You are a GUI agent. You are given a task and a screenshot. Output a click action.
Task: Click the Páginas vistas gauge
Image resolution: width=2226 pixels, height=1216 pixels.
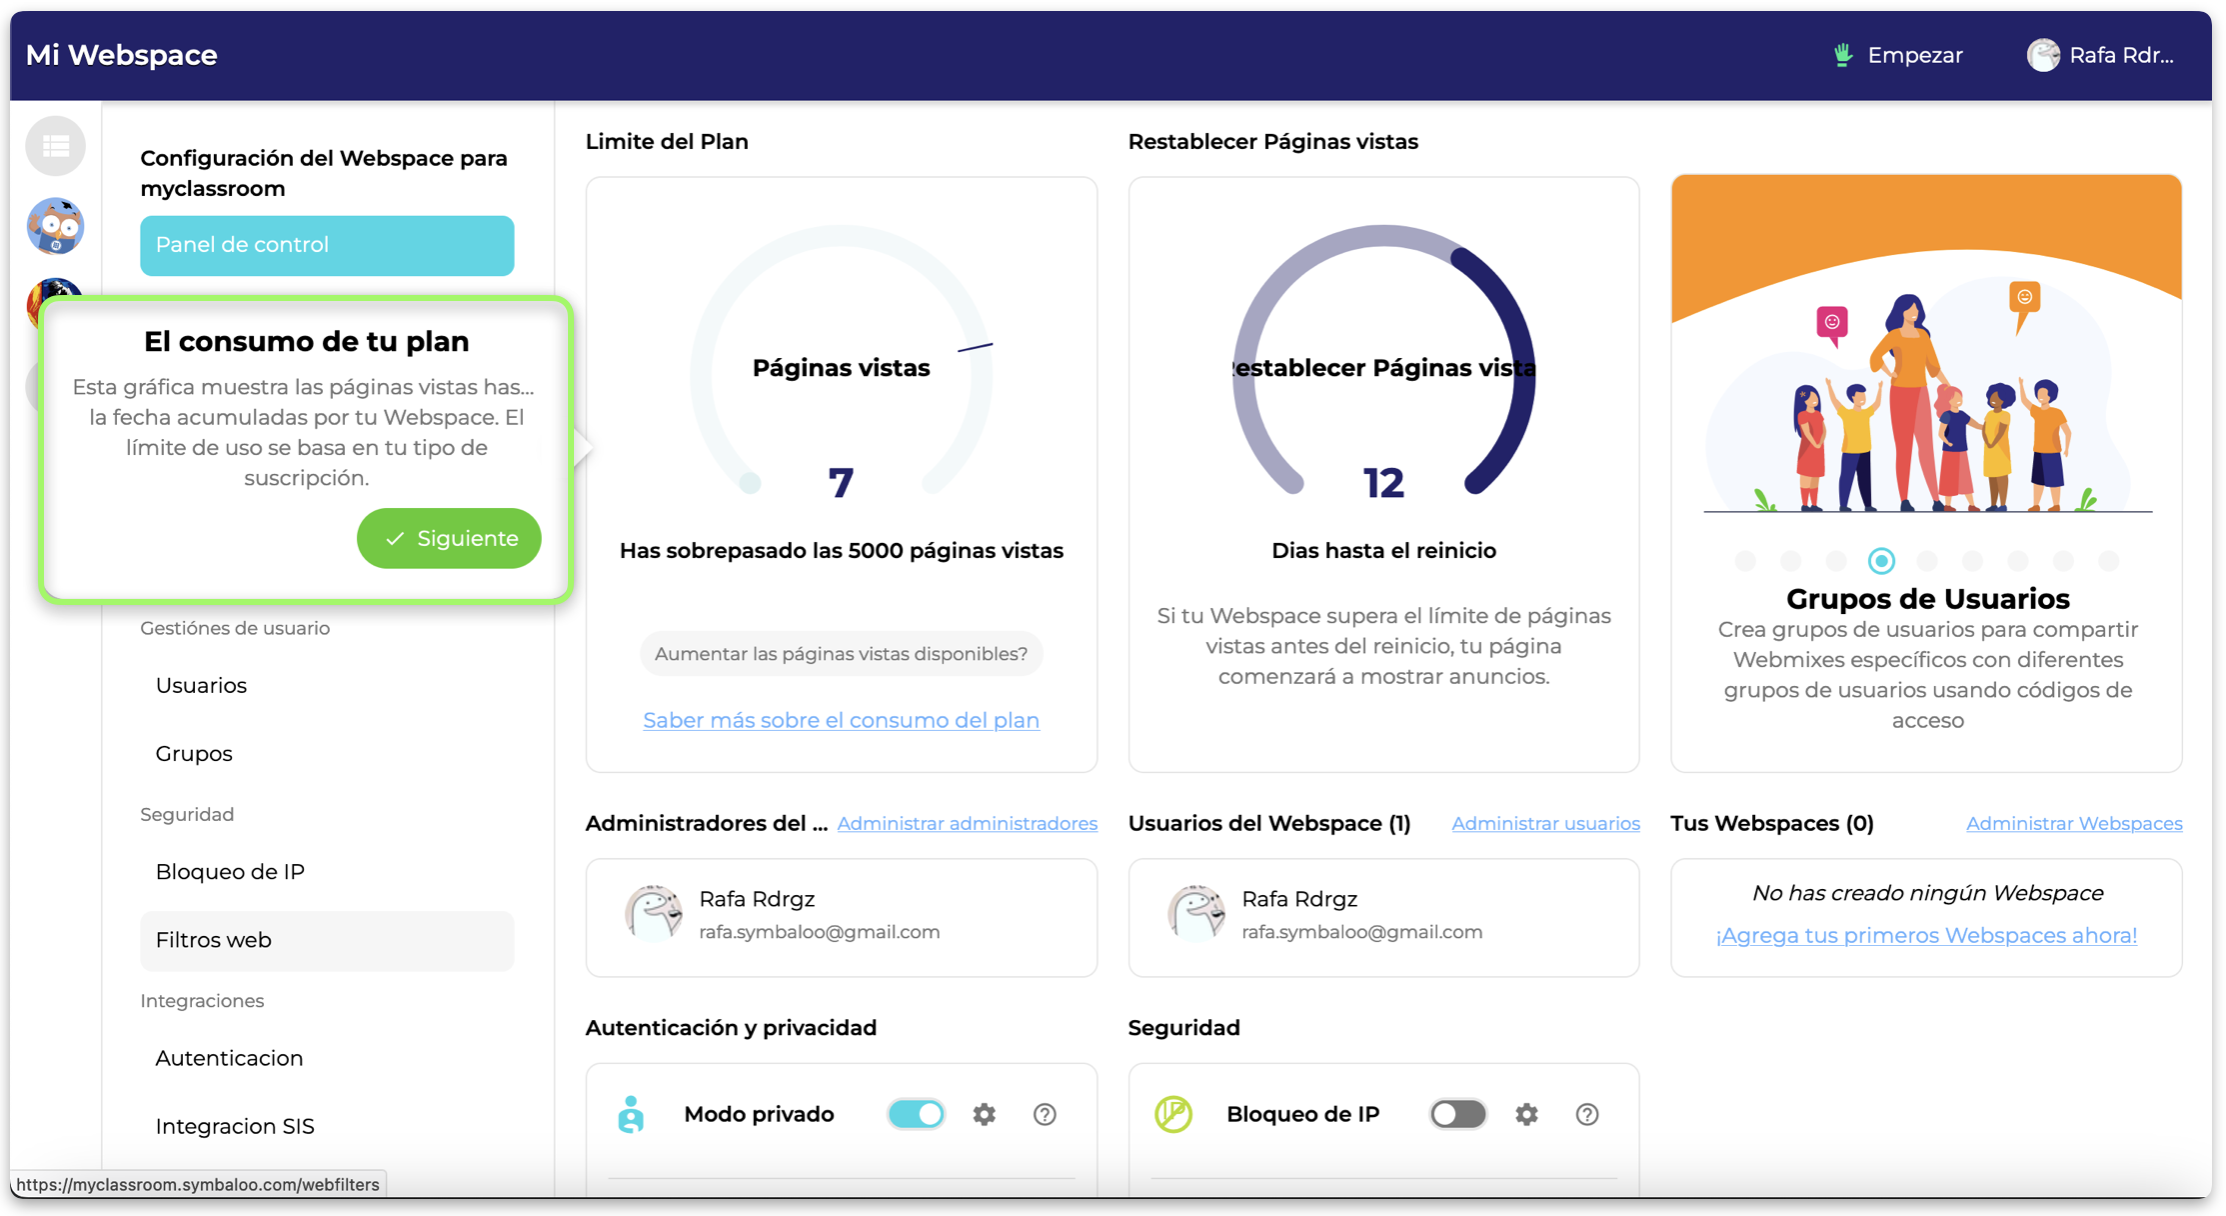(841, 362)
